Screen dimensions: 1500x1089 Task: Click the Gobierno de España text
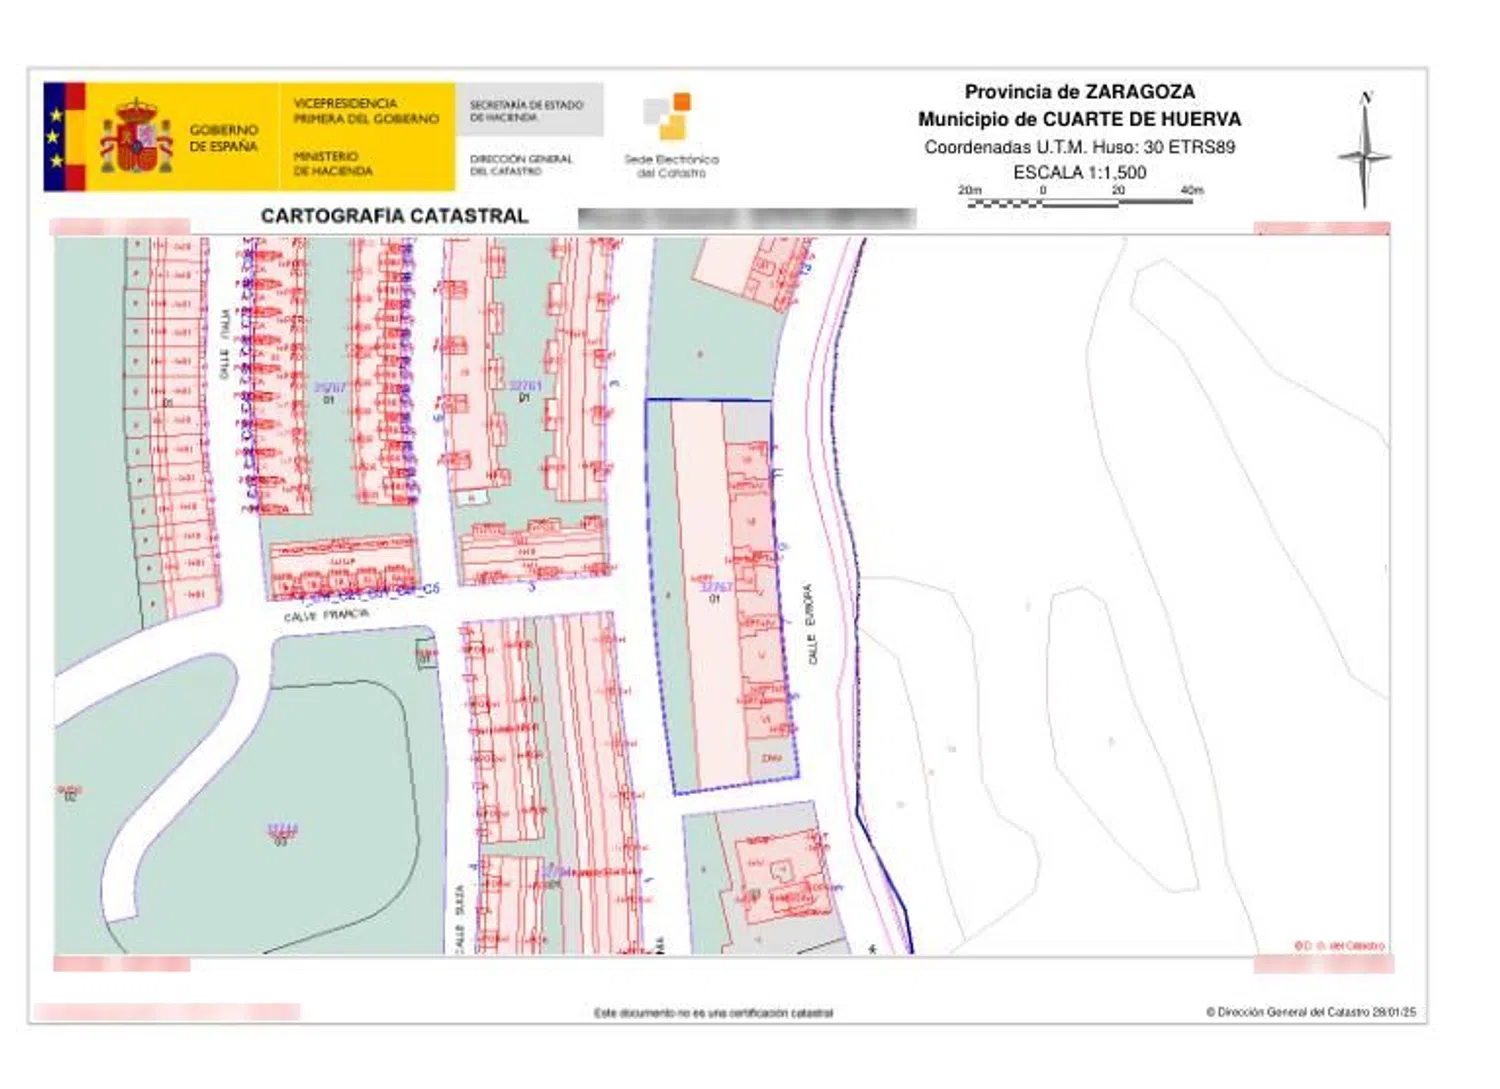pyautogui.click(x=224, y=138)
